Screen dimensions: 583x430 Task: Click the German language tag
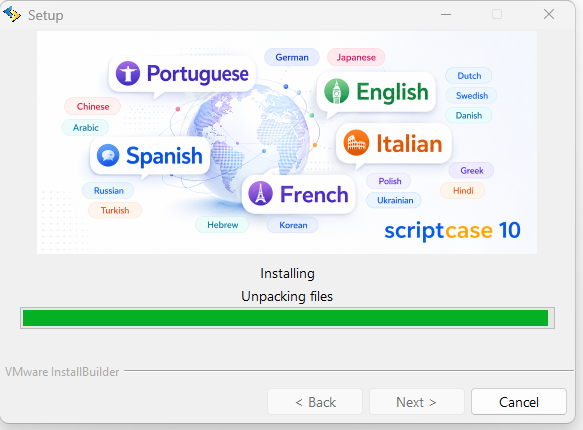[292, 57]
